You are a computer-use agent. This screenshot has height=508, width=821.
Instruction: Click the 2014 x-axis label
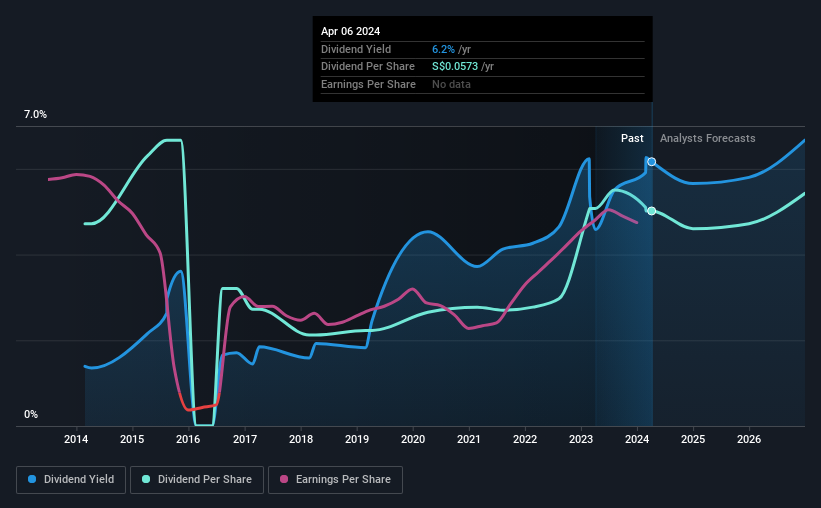[76, 439]
